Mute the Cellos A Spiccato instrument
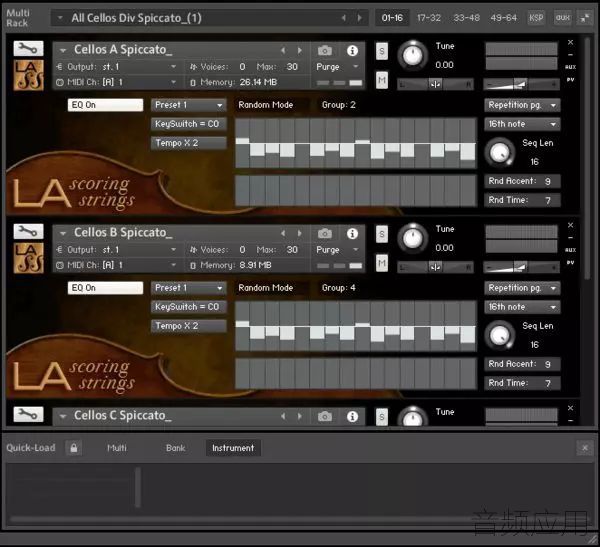The image size is (600, 547). point(382,80)
